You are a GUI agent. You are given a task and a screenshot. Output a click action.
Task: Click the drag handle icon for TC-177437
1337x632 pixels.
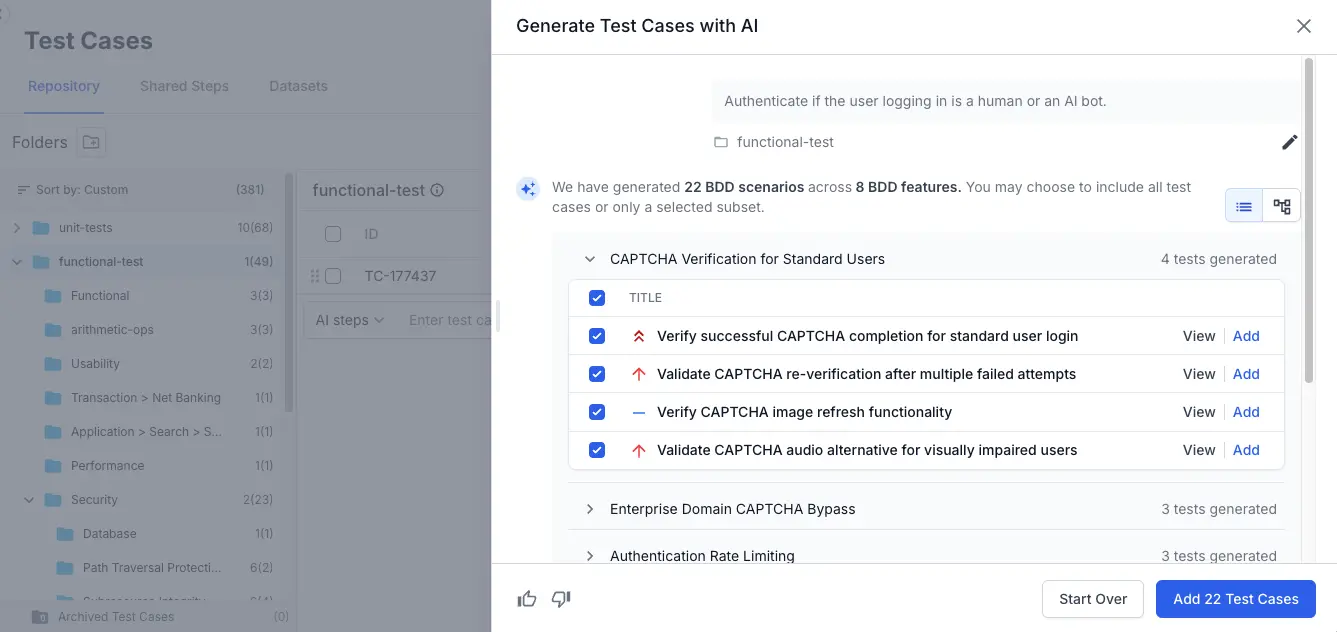click(316, 276)
